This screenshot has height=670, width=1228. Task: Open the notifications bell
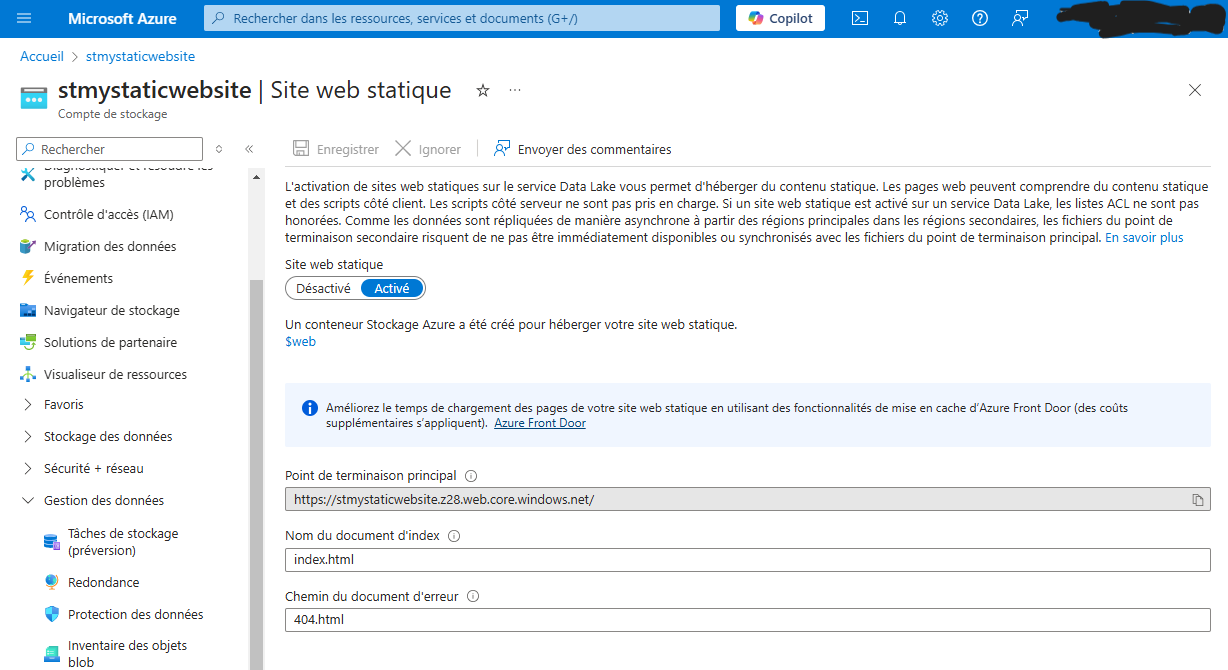(900, 18)
